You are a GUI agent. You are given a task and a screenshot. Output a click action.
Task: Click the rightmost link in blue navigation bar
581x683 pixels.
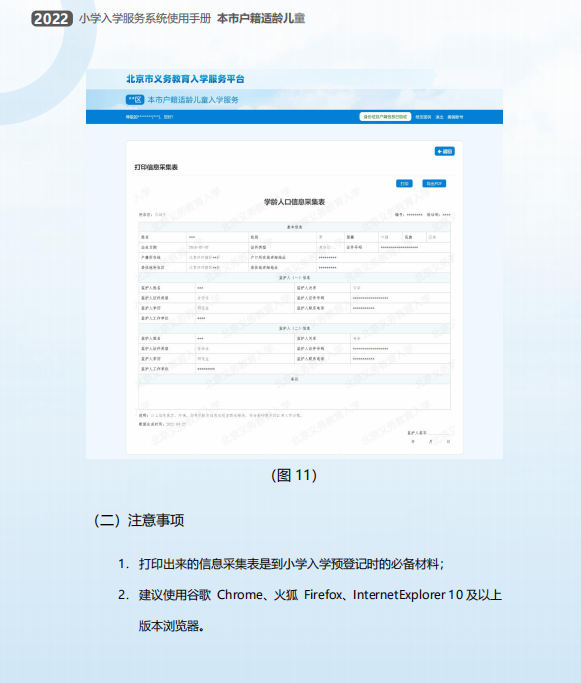(x=455, y=117)
